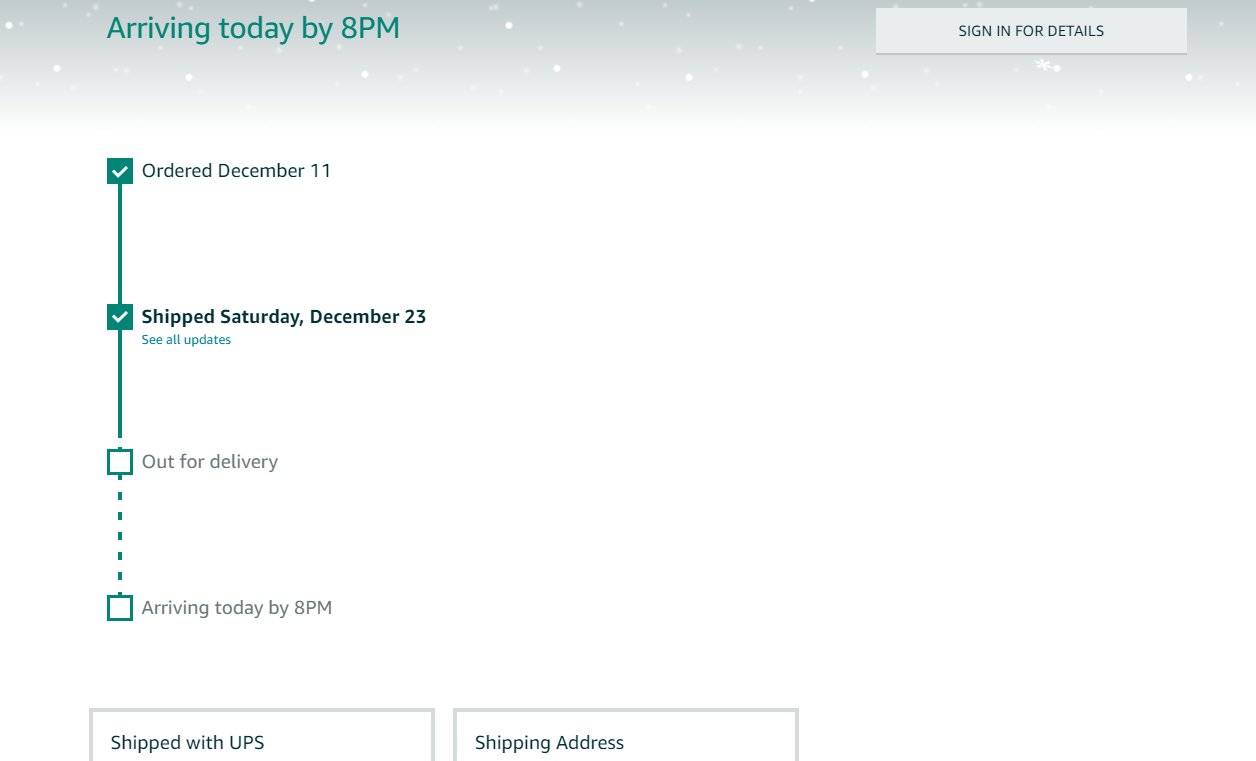Open the Shipping Address card
This screenshot has height=761, width=1256.
coord(626,735)
